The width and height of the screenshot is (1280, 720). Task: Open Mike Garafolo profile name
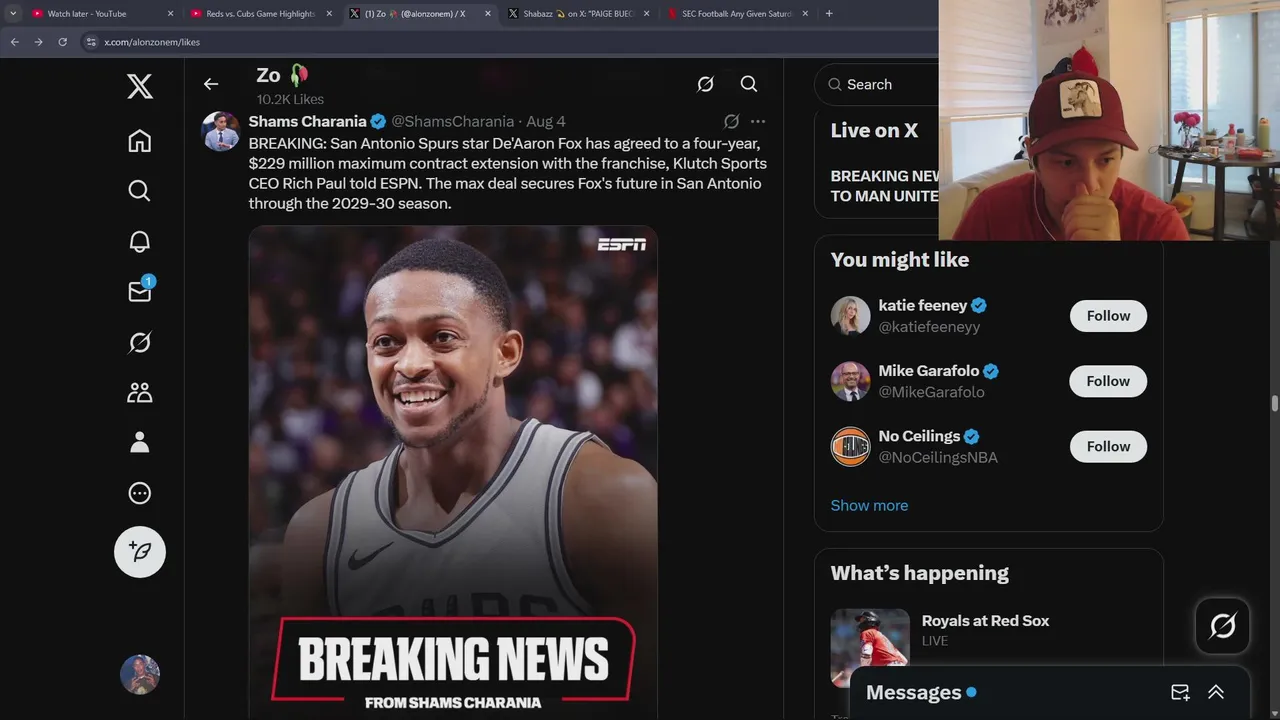pyautogui.click(x=928, y=371)
